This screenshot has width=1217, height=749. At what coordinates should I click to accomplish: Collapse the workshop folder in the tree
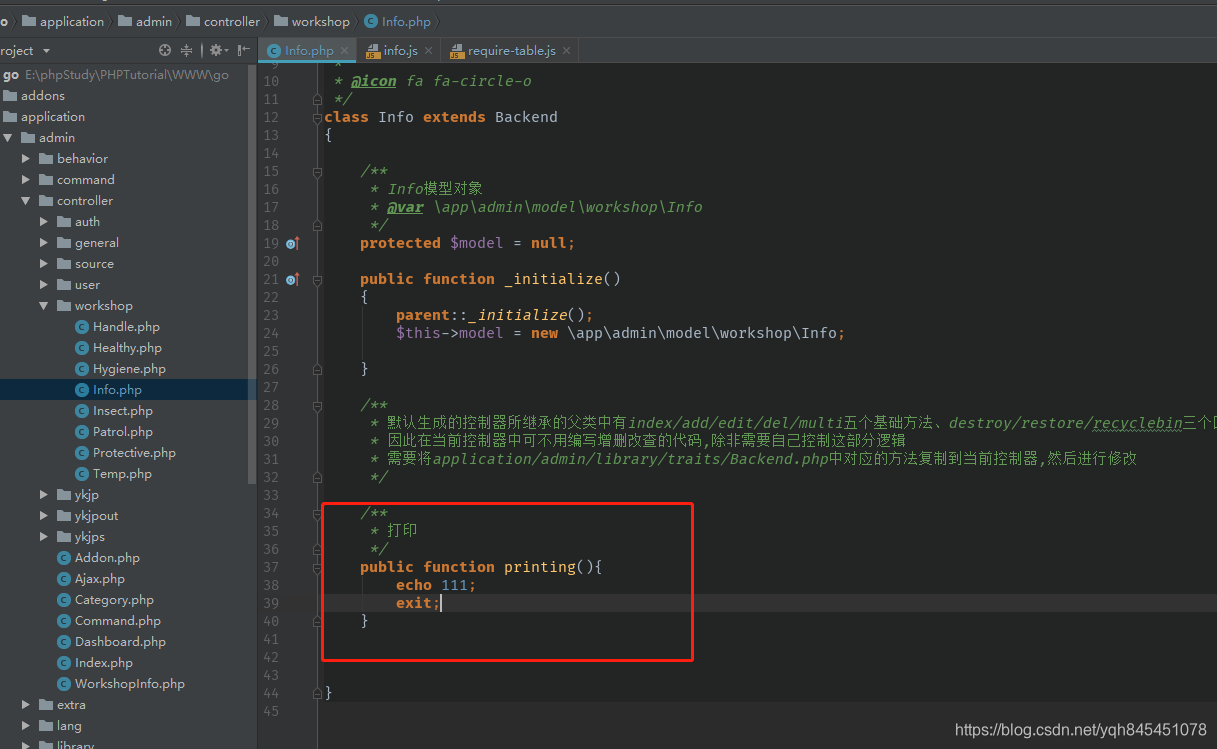(44, 306)
